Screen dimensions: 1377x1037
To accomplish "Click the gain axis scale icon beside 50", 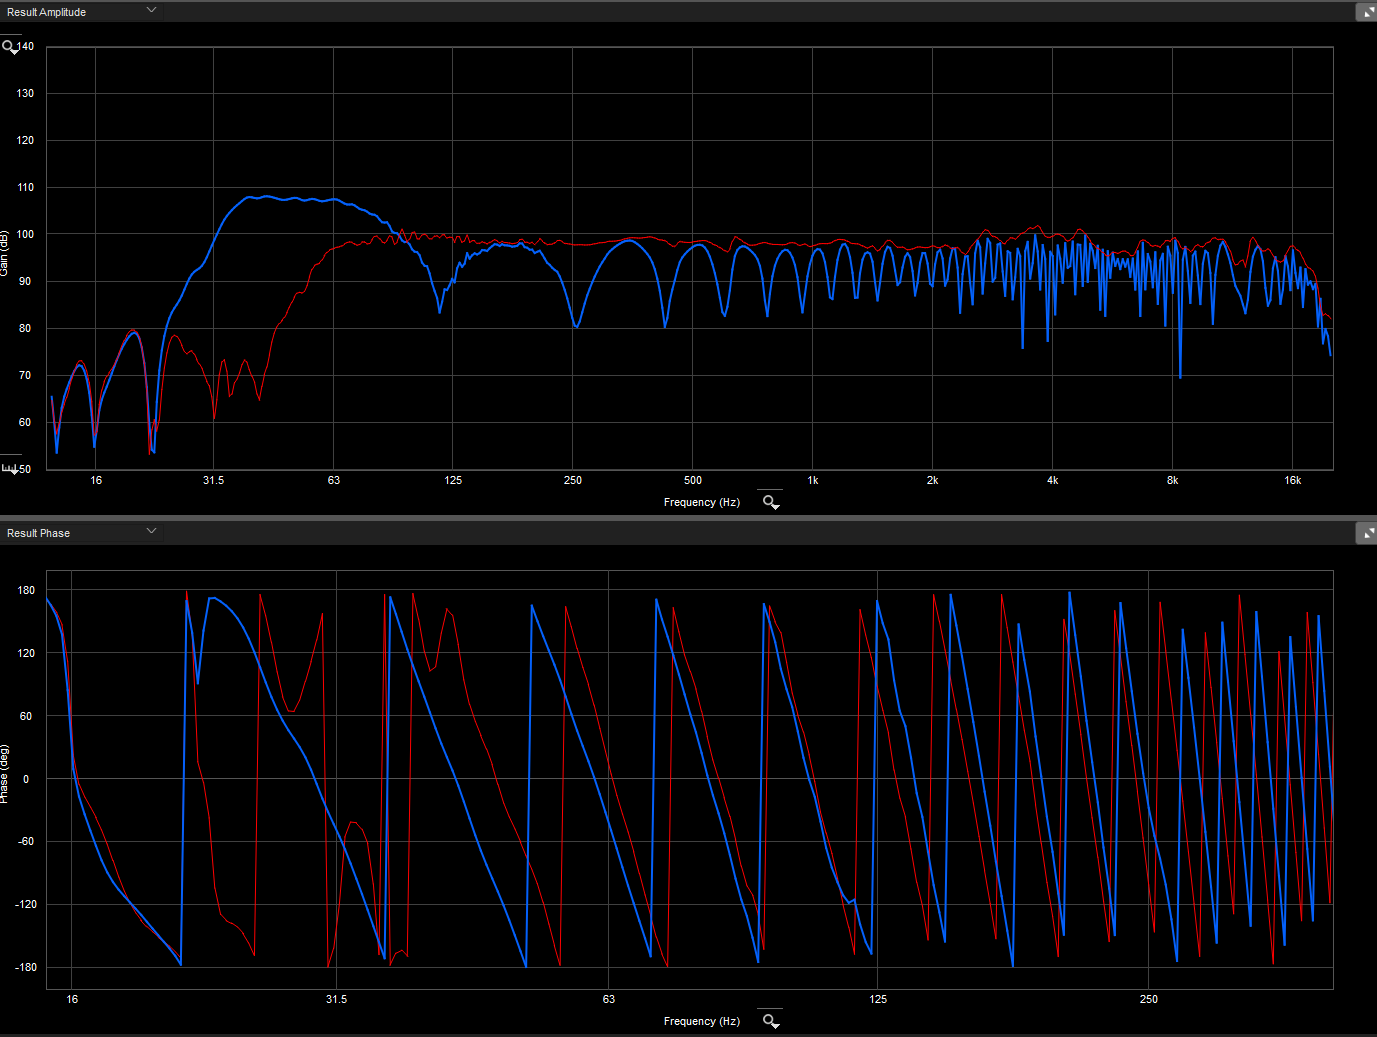I will tap(10, 468).
